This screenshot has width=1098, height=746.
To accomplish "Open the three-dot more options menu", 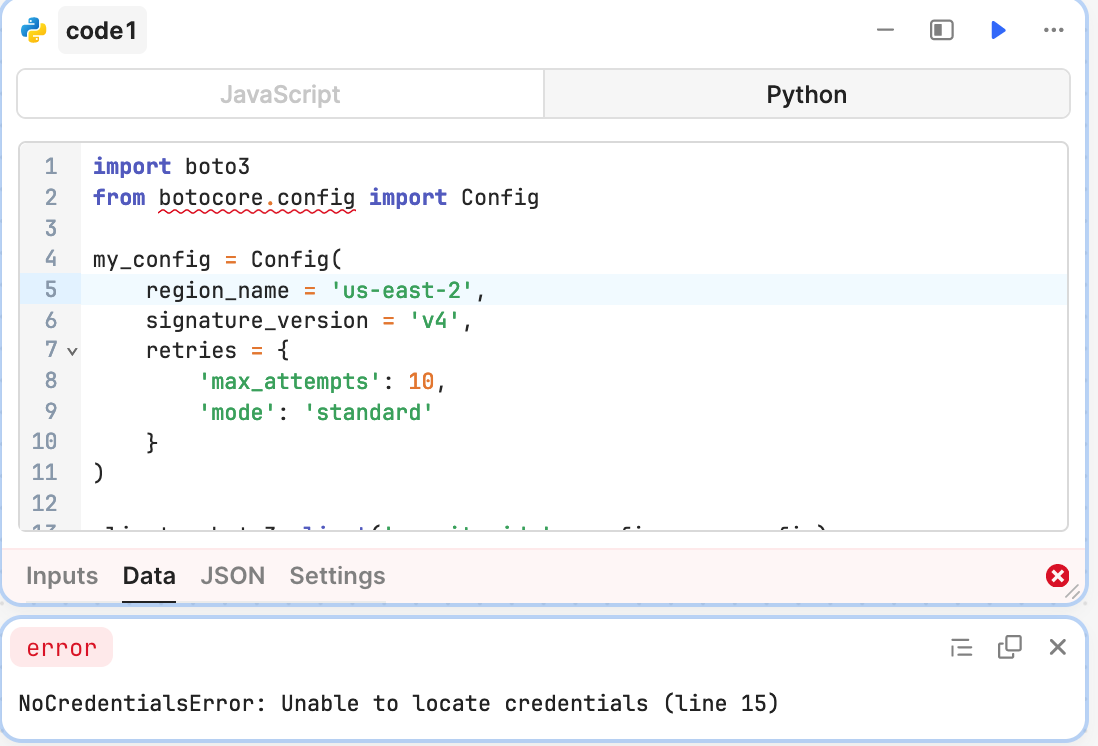I will (x=1053, y=31).
